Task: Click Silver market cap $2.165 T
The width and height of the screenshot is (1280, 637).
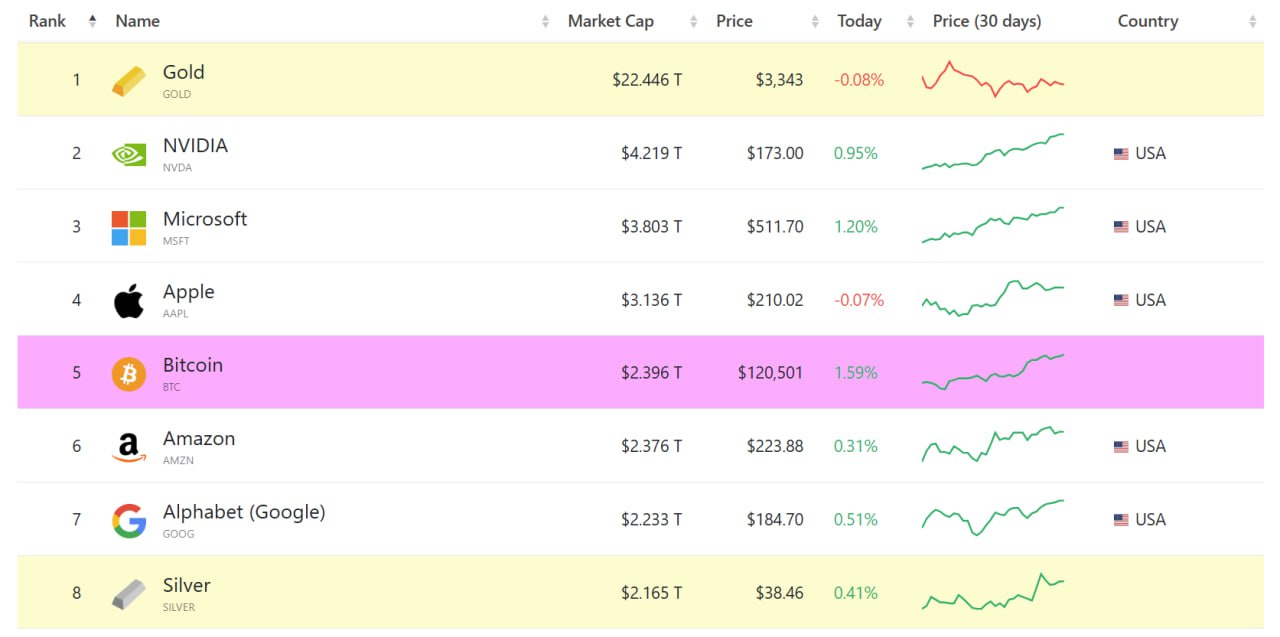Action: (x=651, y=594)
